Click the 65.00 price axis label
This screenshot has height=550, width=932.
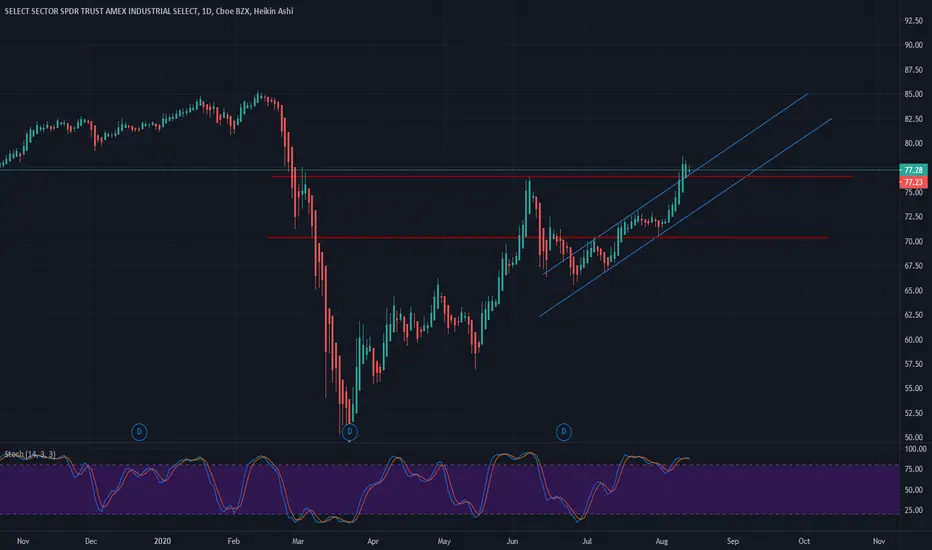pos(913,291)
